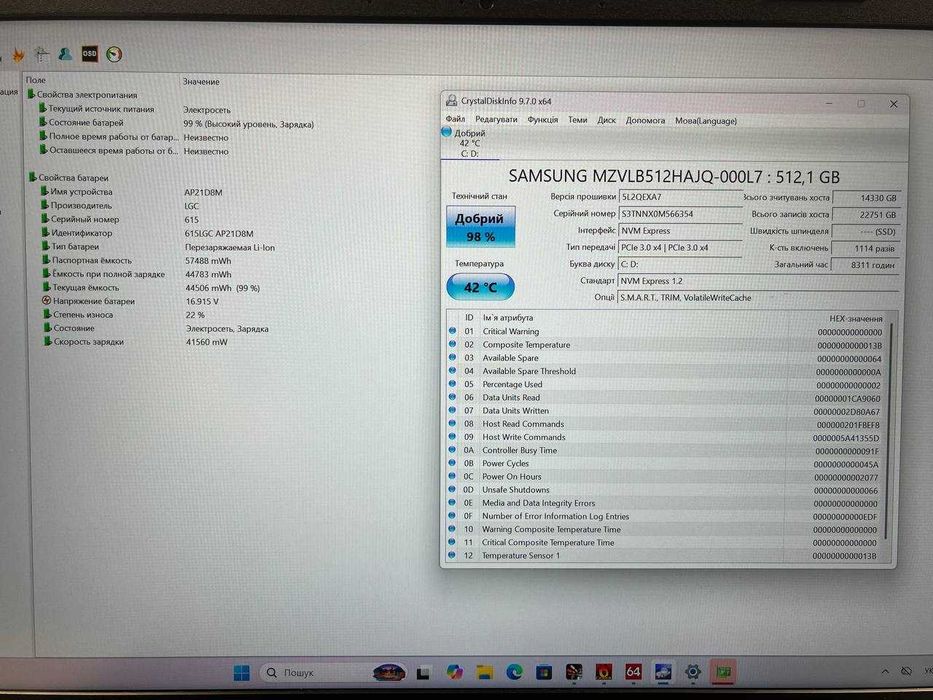
Task: Show hidden tray icons chevron
Action: click(x=885, y=671)
